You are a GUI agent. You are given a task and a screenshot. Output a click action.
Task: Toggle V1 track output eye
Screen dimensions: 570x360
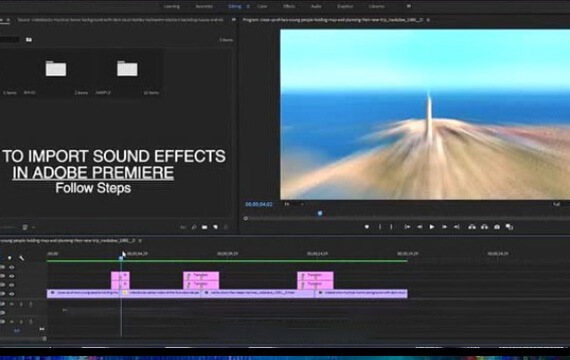[x=12, y=294]
